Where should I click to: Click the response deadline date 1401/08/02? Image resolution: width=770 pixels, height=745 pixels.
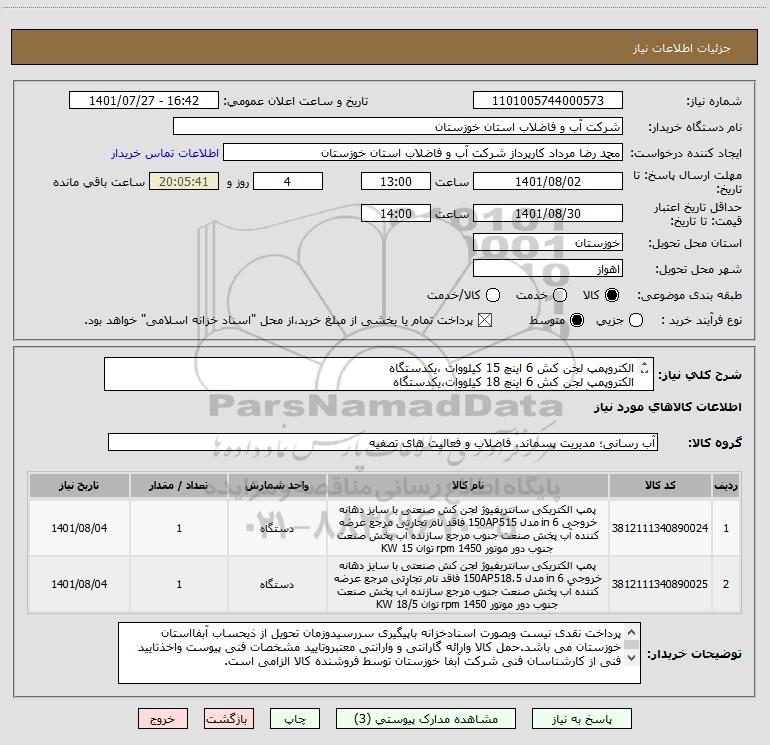[x=548, y=181]
